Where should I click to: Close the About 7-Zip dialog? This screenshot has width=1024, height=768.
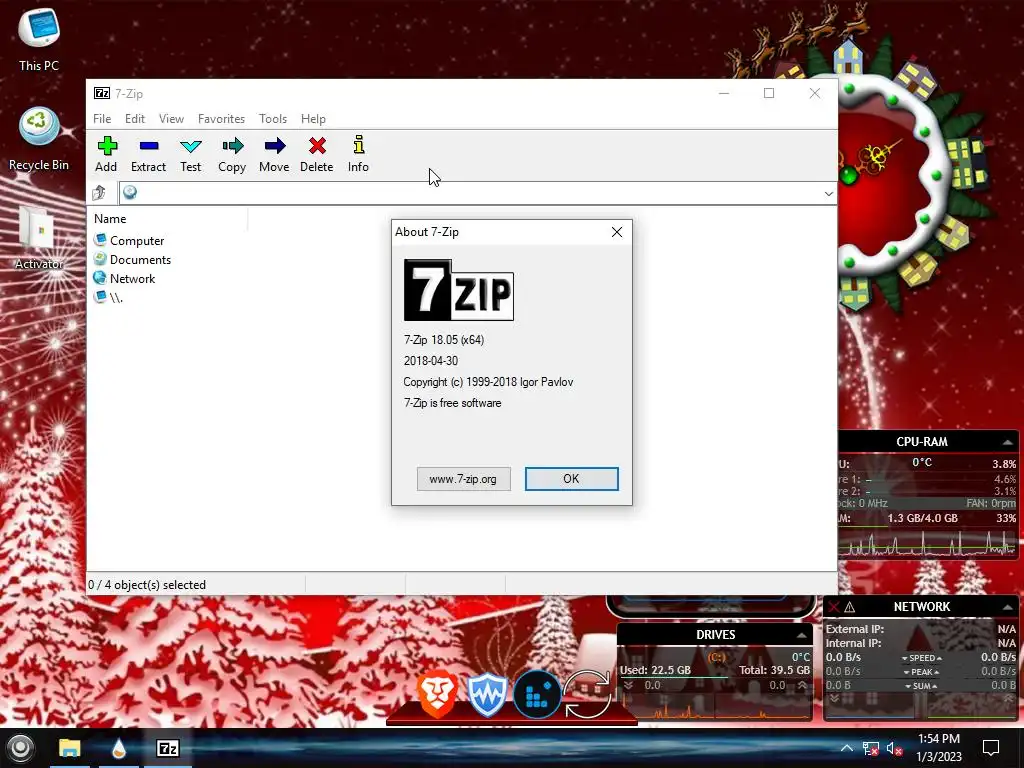[x=617, y=232]
